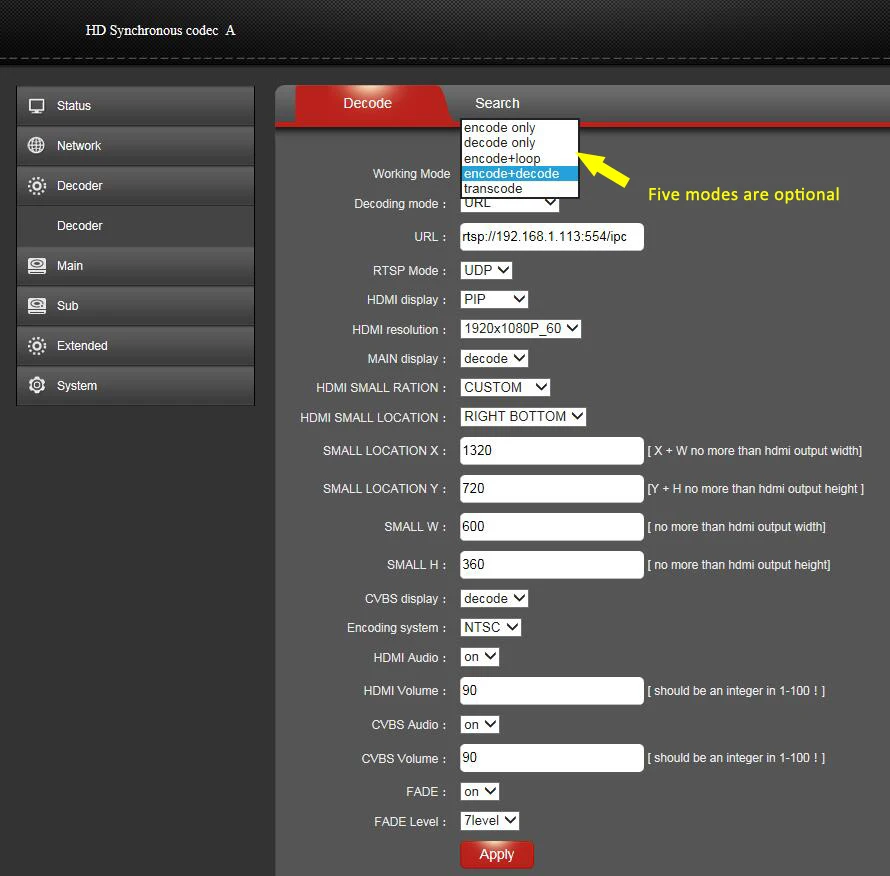
Task: Expand HDMI SMALL LOCATION dropdown showing RIGHT BOTTOM
Action: 523,417
